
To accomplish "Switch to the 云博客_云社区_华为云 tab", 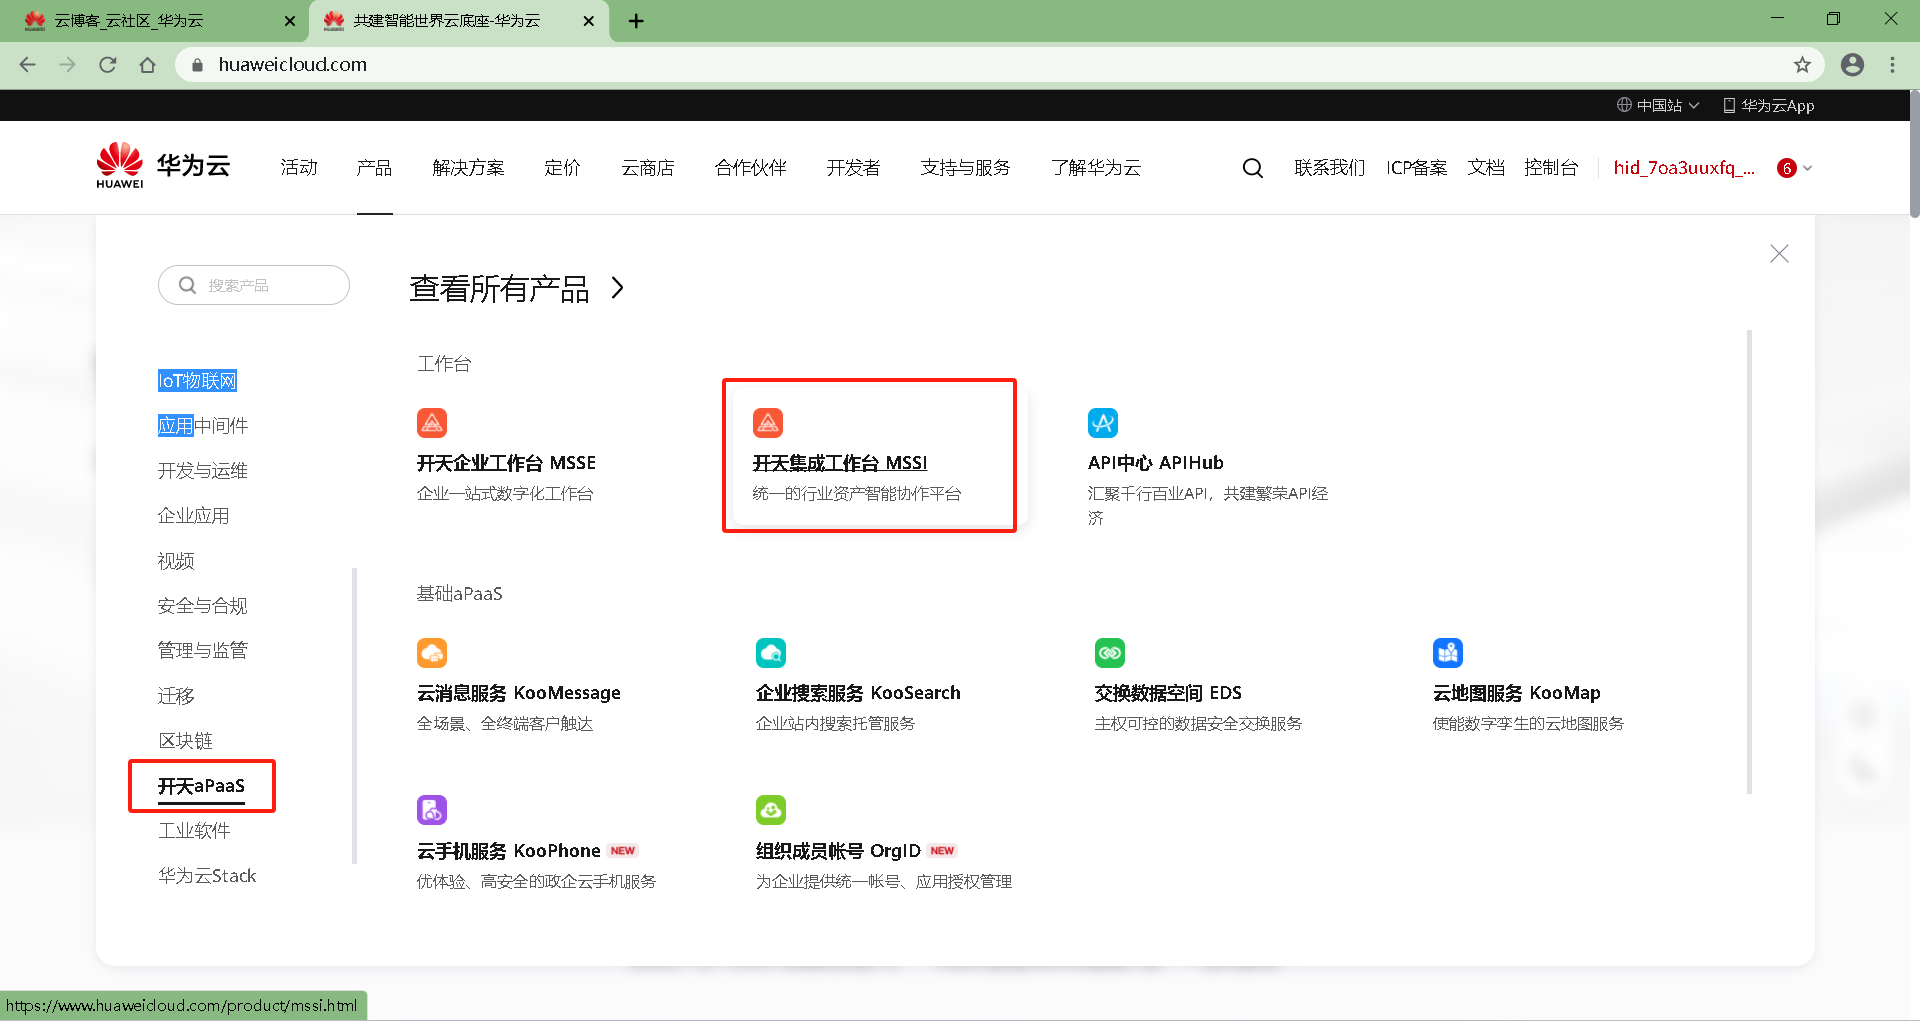I will 154,21.
